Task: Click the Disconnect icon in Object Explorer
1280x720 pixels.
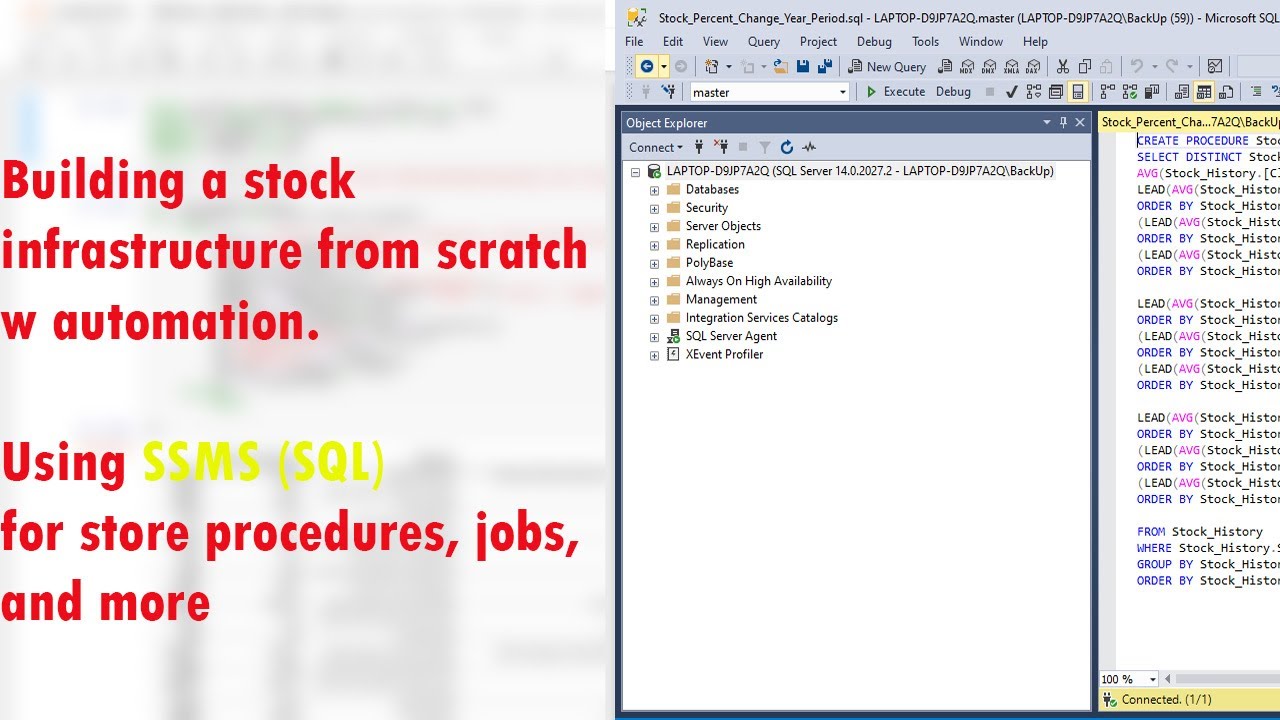Action: [x=721, y=147]
